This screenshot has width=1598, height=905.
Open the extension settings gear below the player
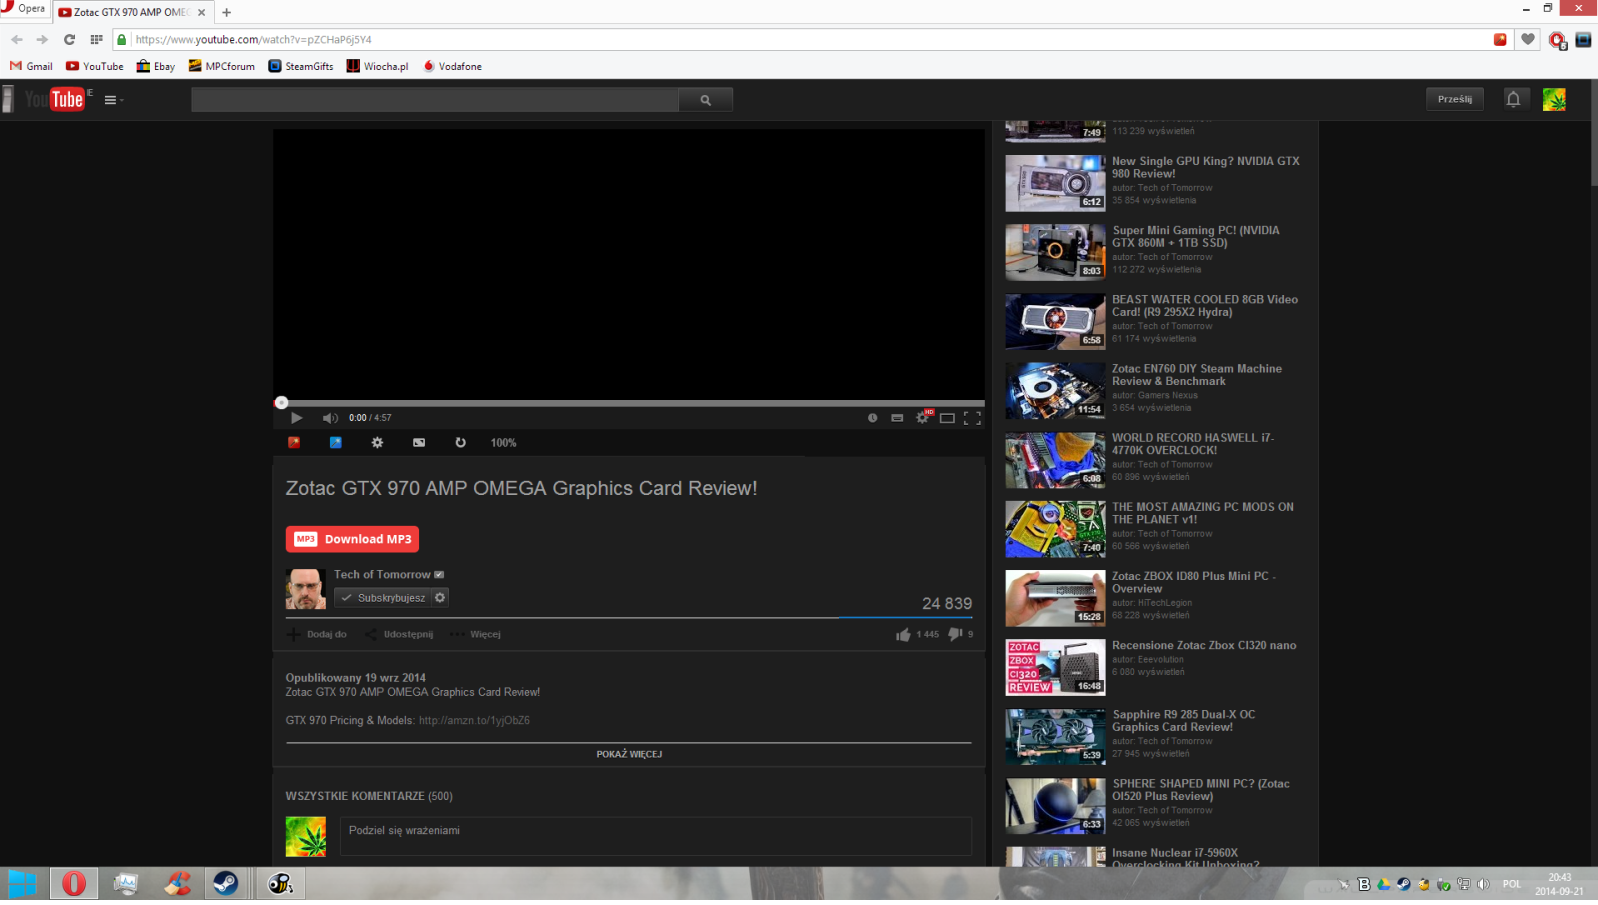(x=377, y=442)
